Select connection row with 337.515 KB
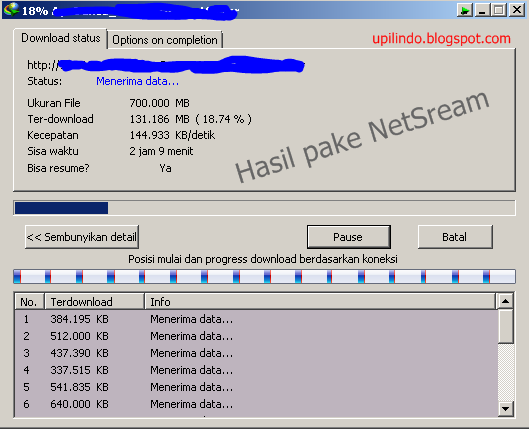 tap(256, 370)
